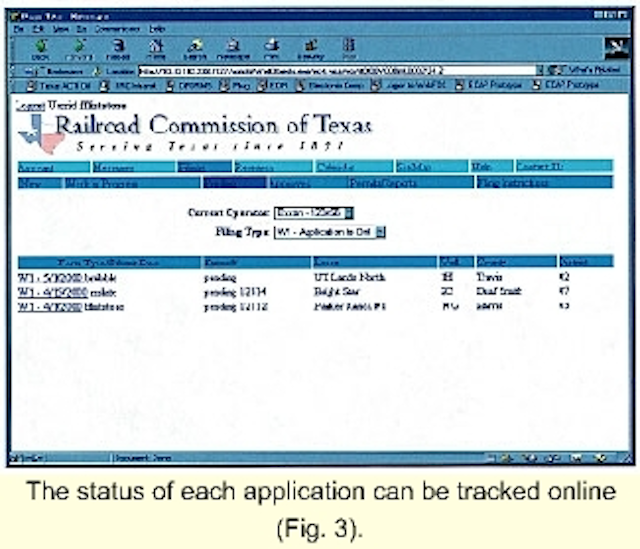Click the Travis county cell
The width and height of the screenshot is (640, 549).
(489, 277)
